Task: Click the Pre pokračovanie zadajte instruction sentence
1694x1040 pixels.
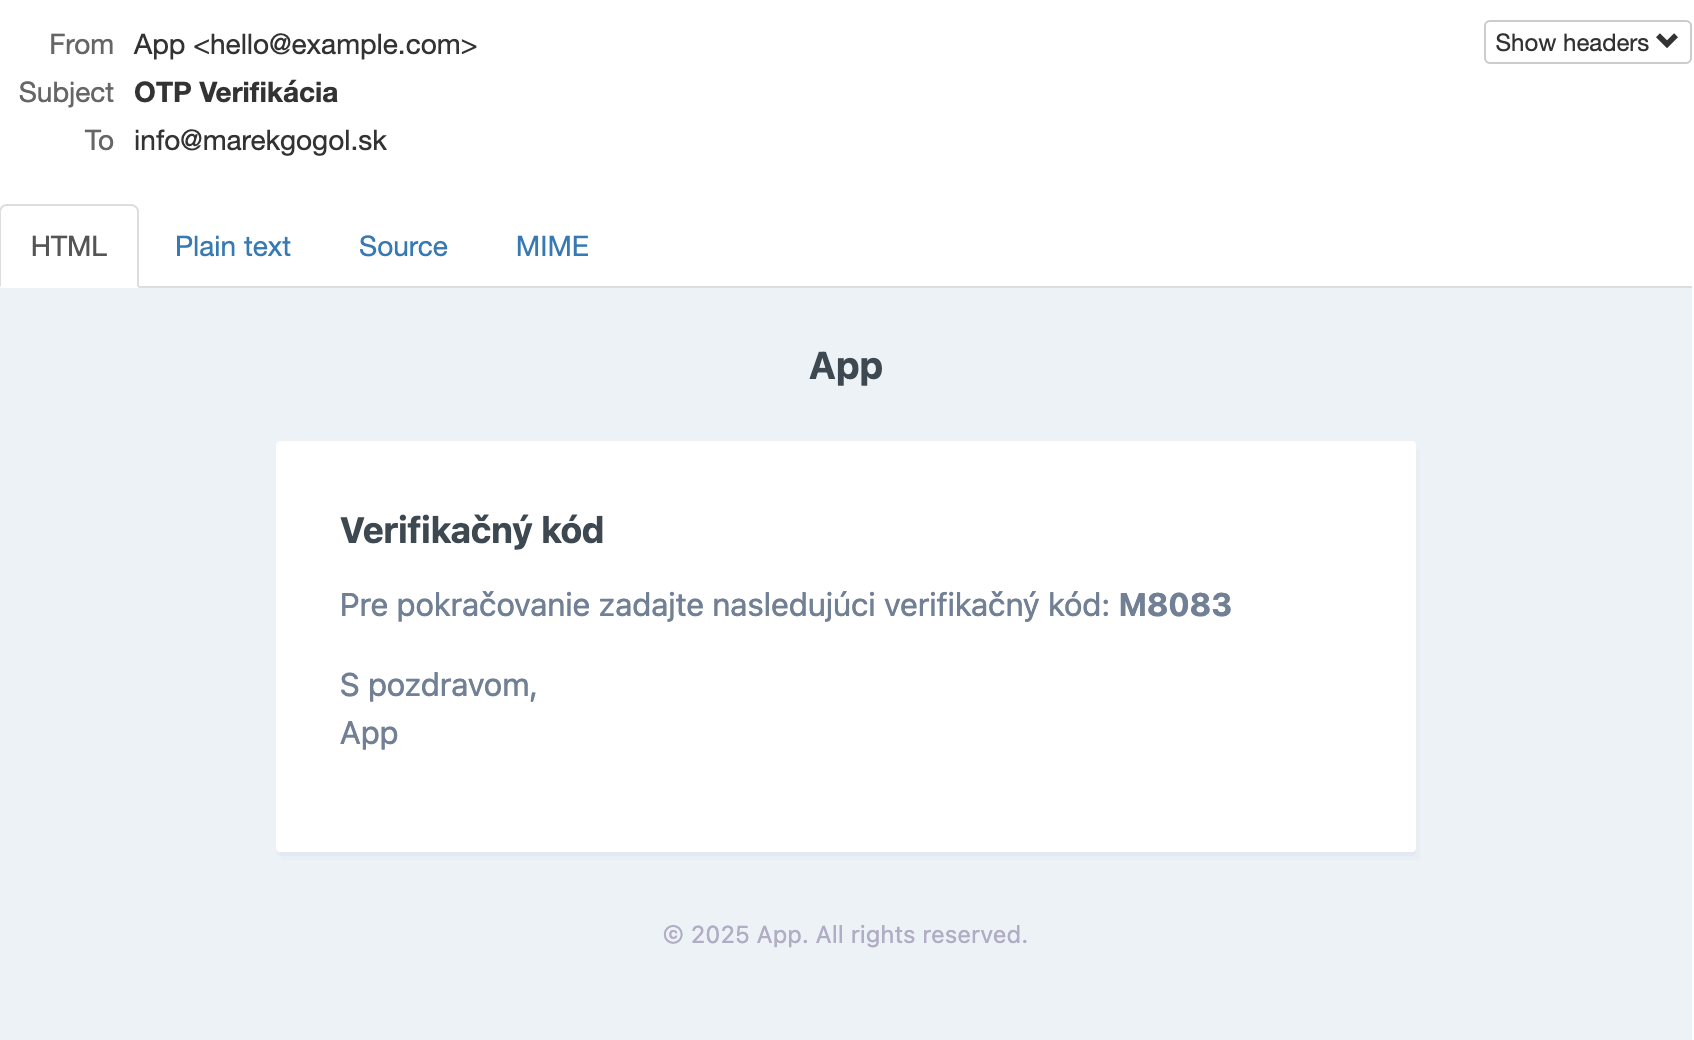Action: pyautogui.click(x=786, y=605)
